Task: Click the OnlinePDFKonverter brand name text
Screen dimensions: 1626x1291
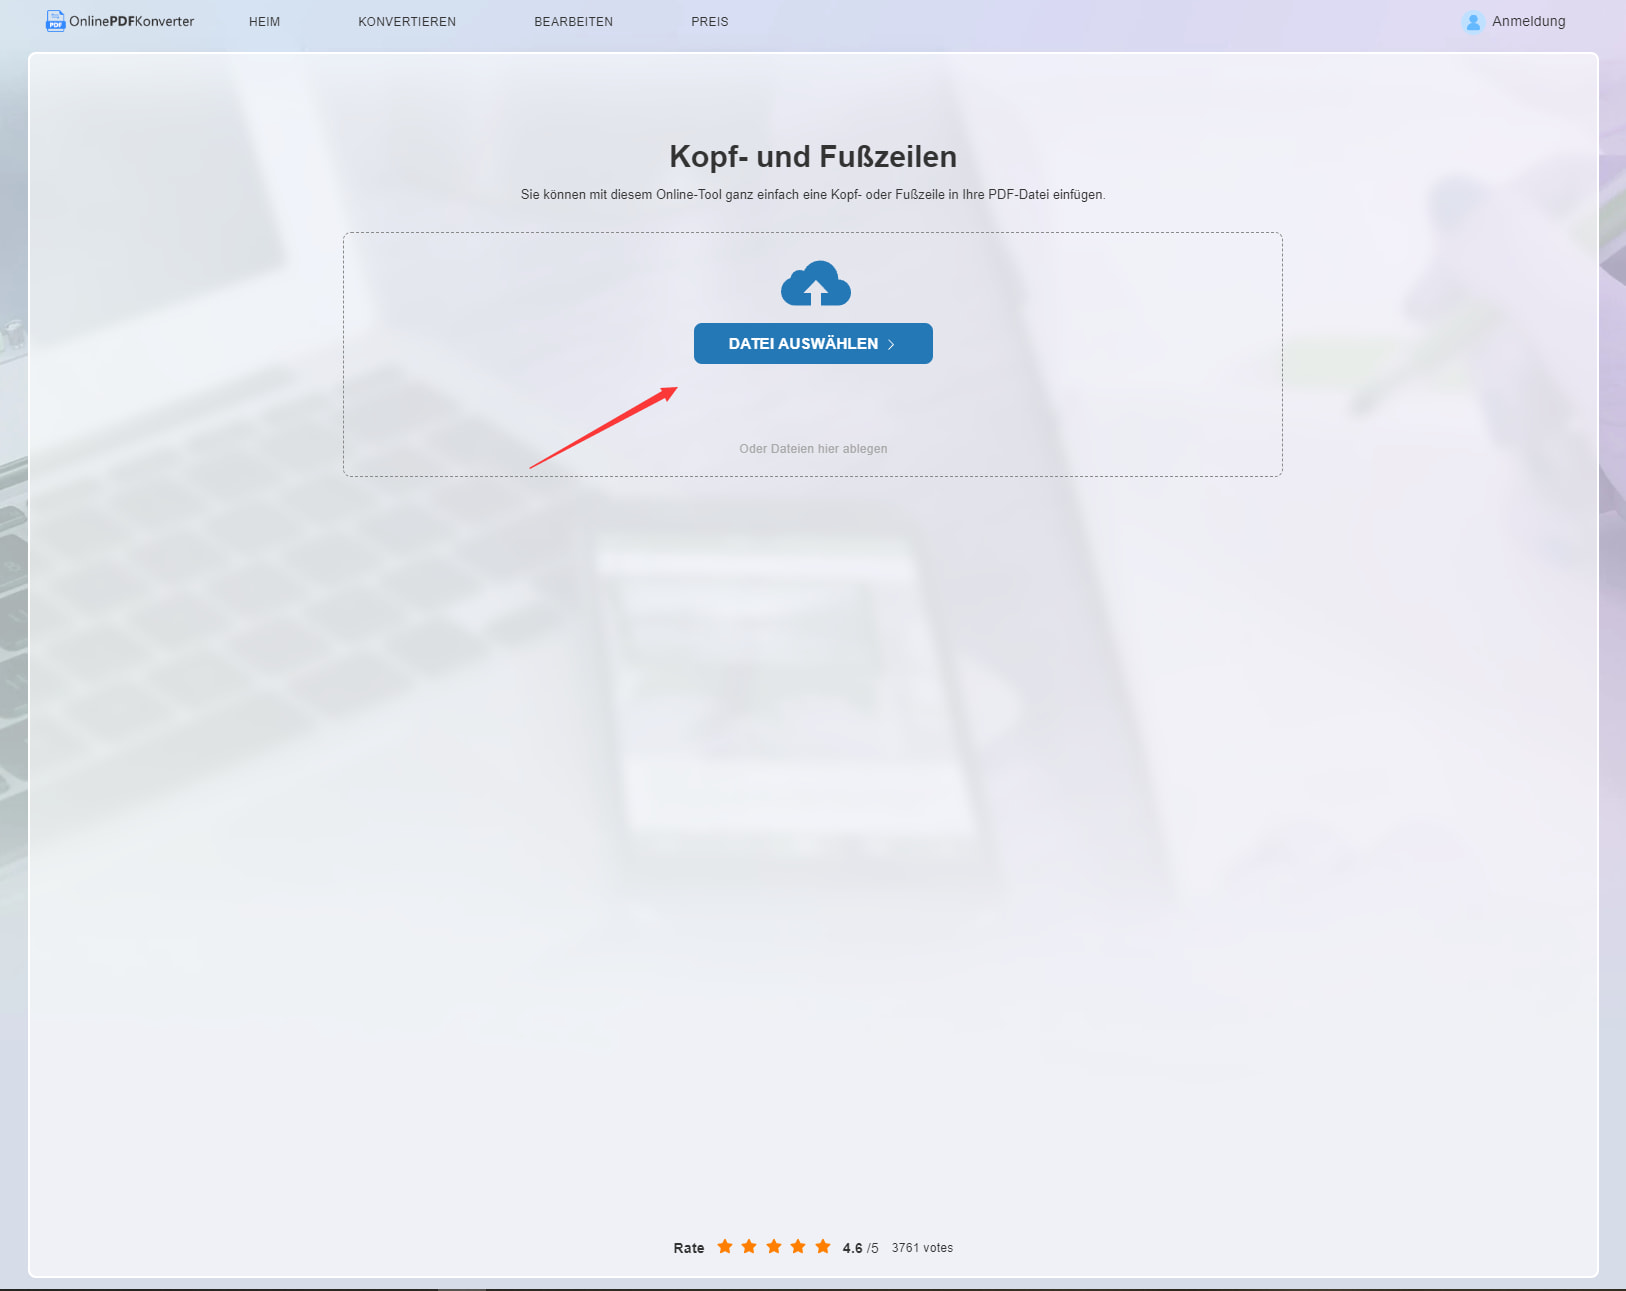Action: [131, 21]
